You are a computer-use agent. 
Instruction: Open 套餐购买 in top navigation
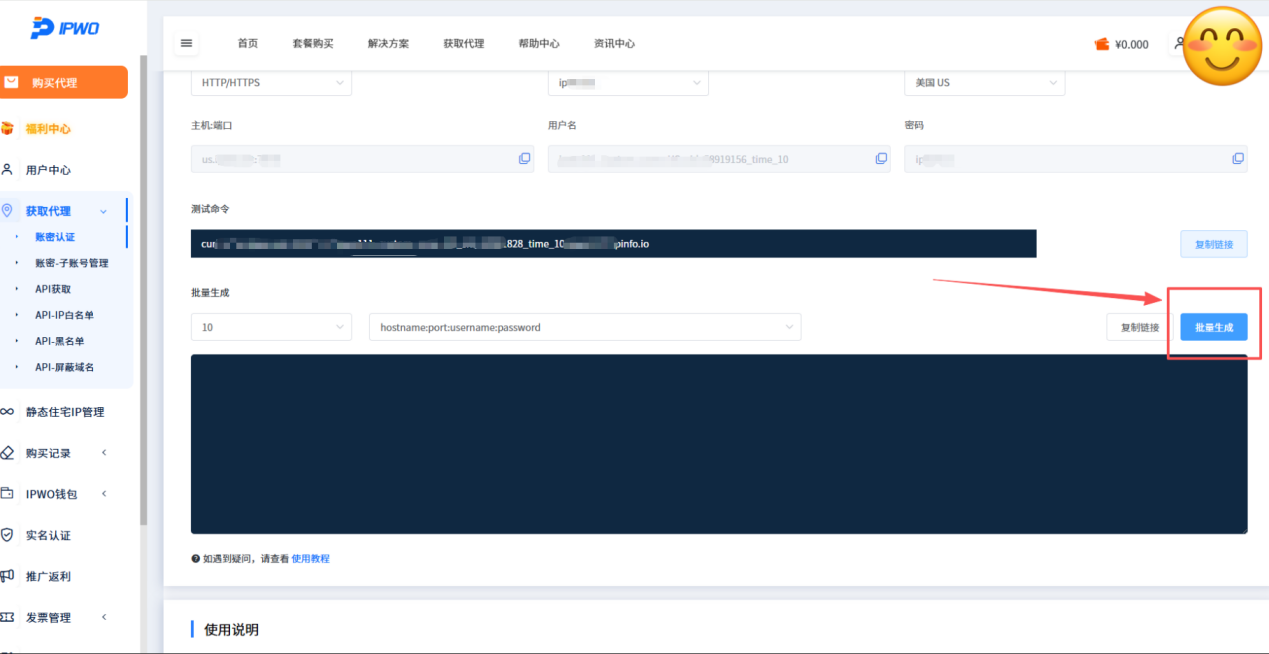pos(313,44)
